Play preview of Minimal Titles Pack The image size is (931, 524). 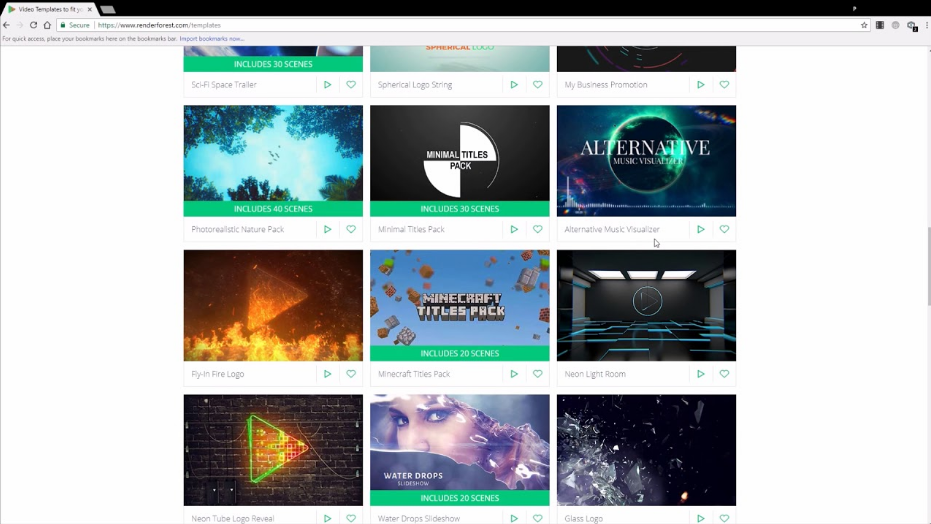[x=514, y=229]
